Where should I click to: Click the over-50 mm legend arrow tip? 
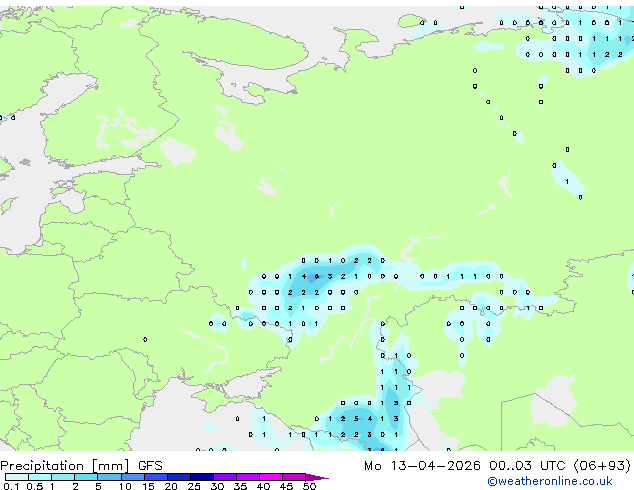317,478
